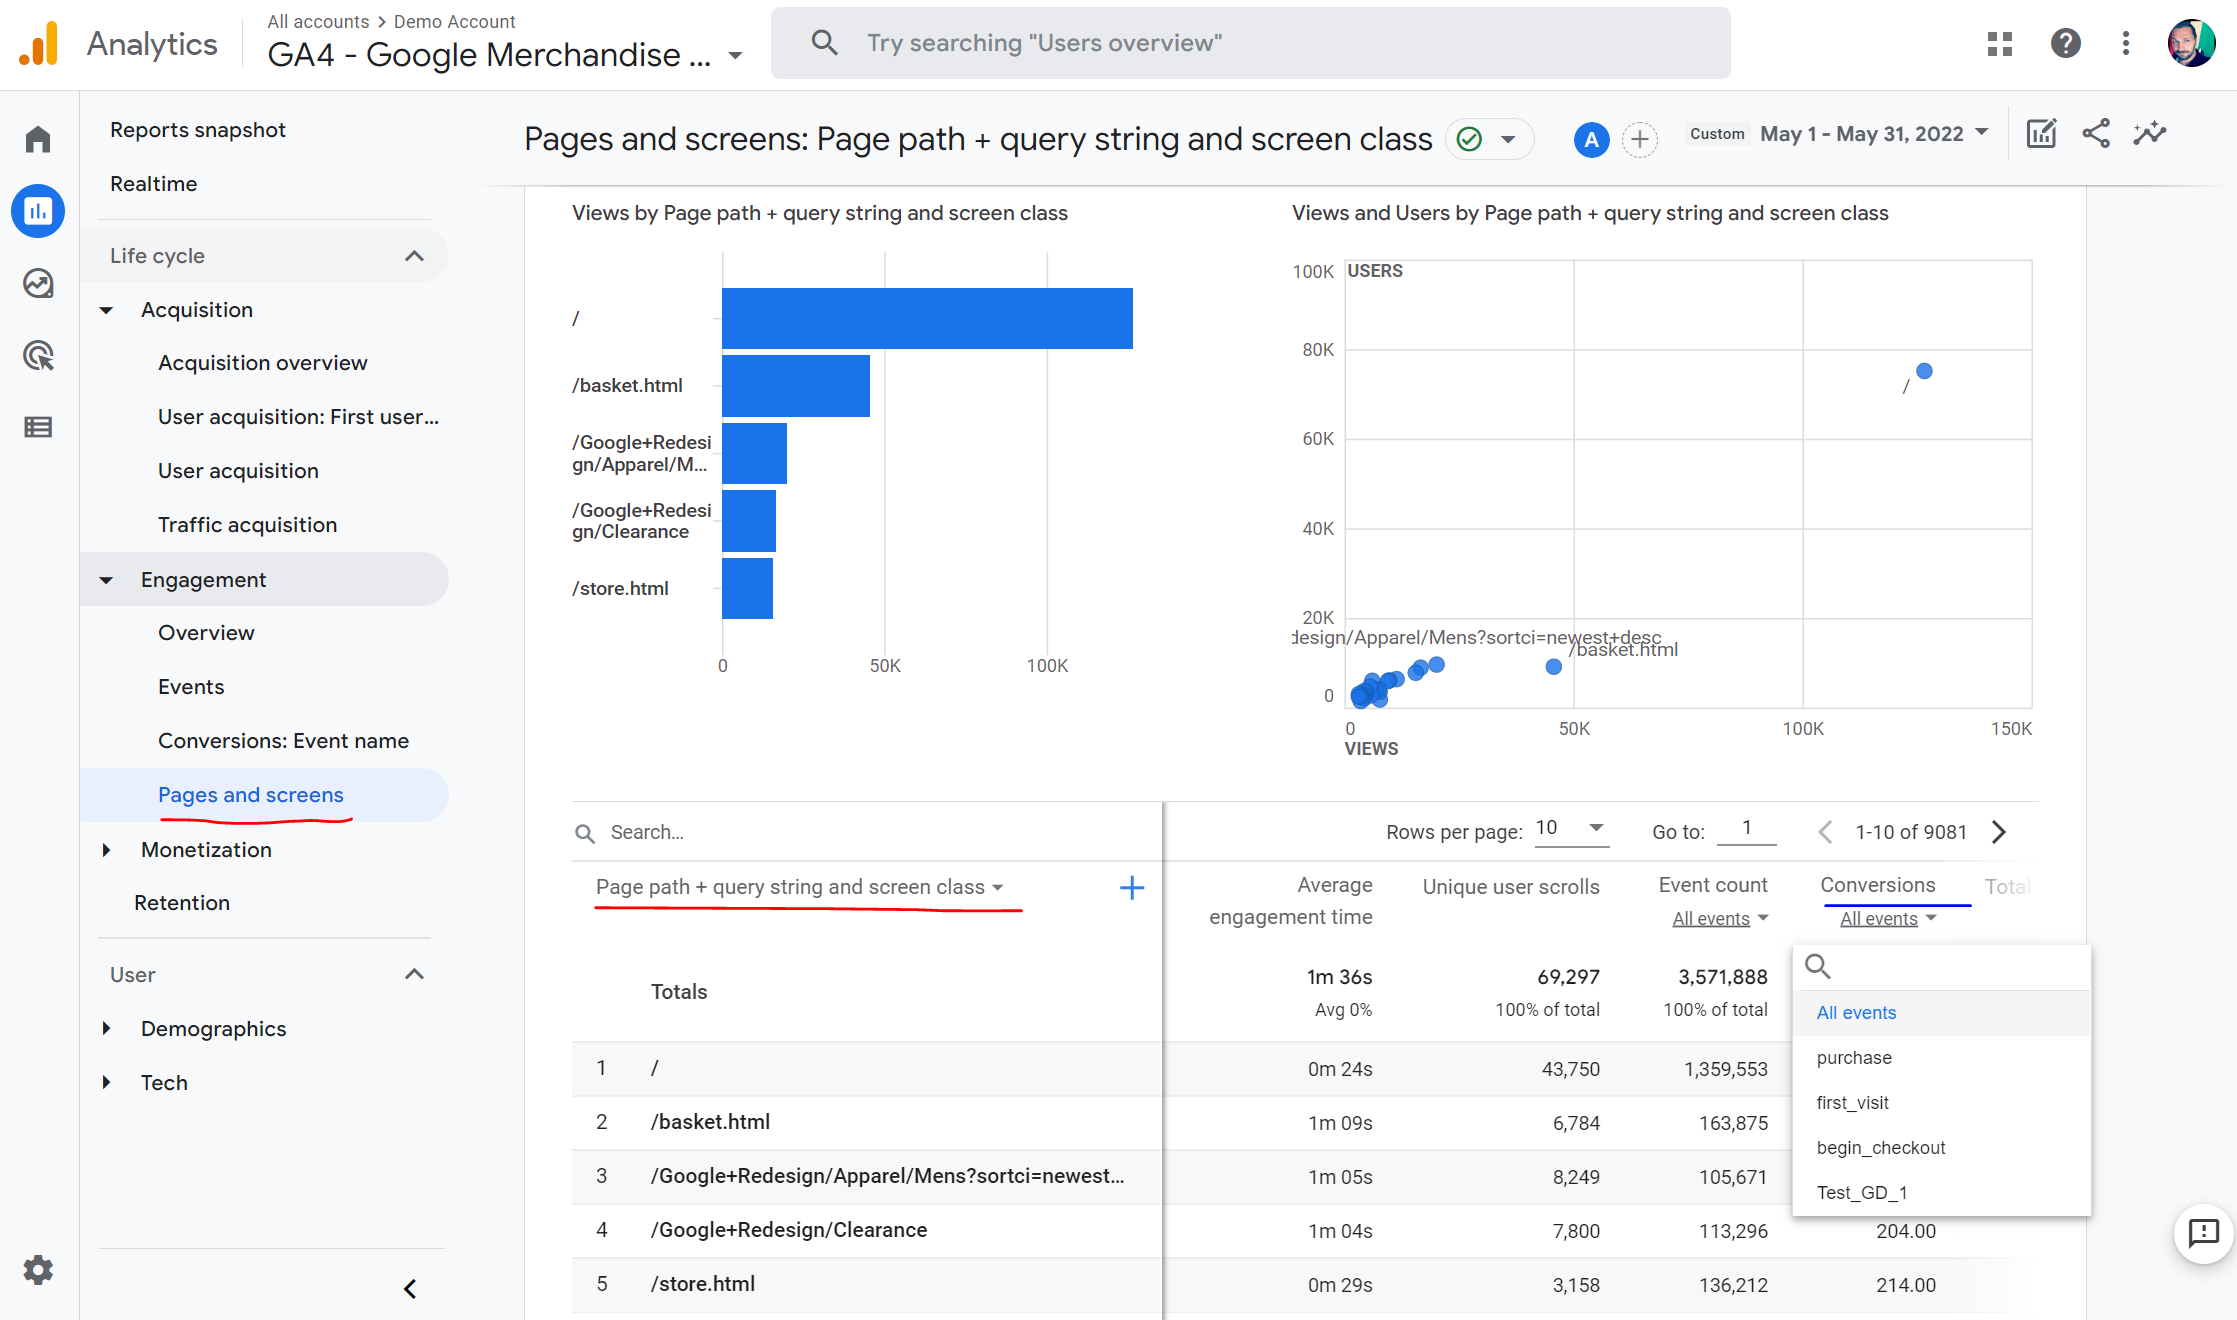Click the Go to page number field

coord(1747,829)
